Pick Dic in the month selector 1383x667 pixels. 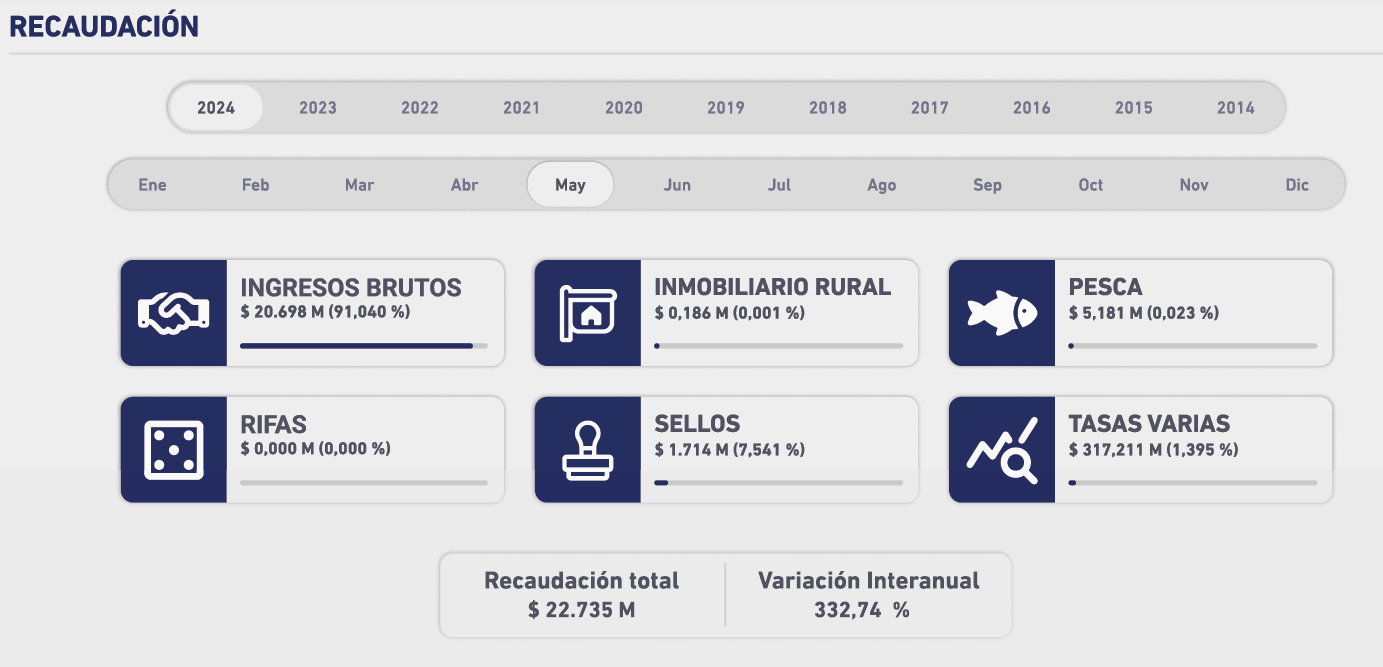tap(1297, 185)
